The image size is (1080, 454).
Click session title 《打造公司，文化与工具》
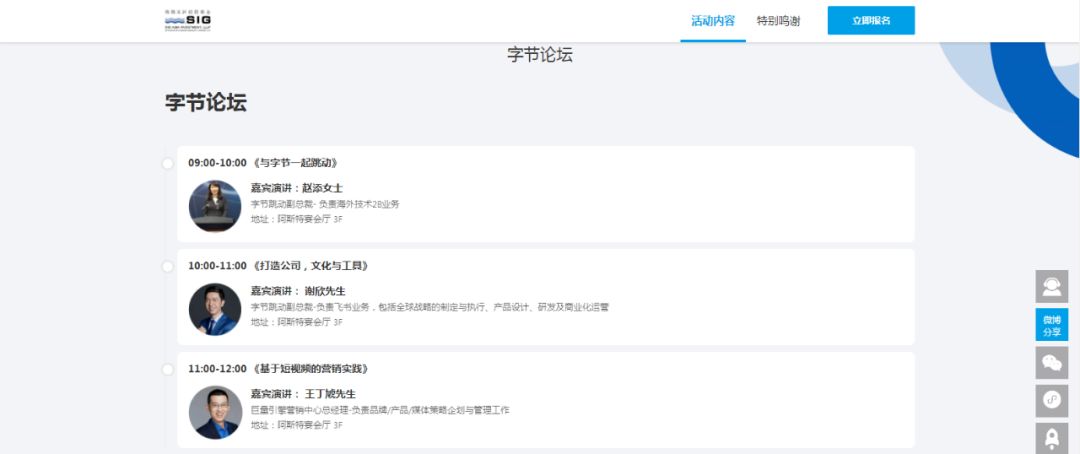pyautogui.click(x=311, y=266)
